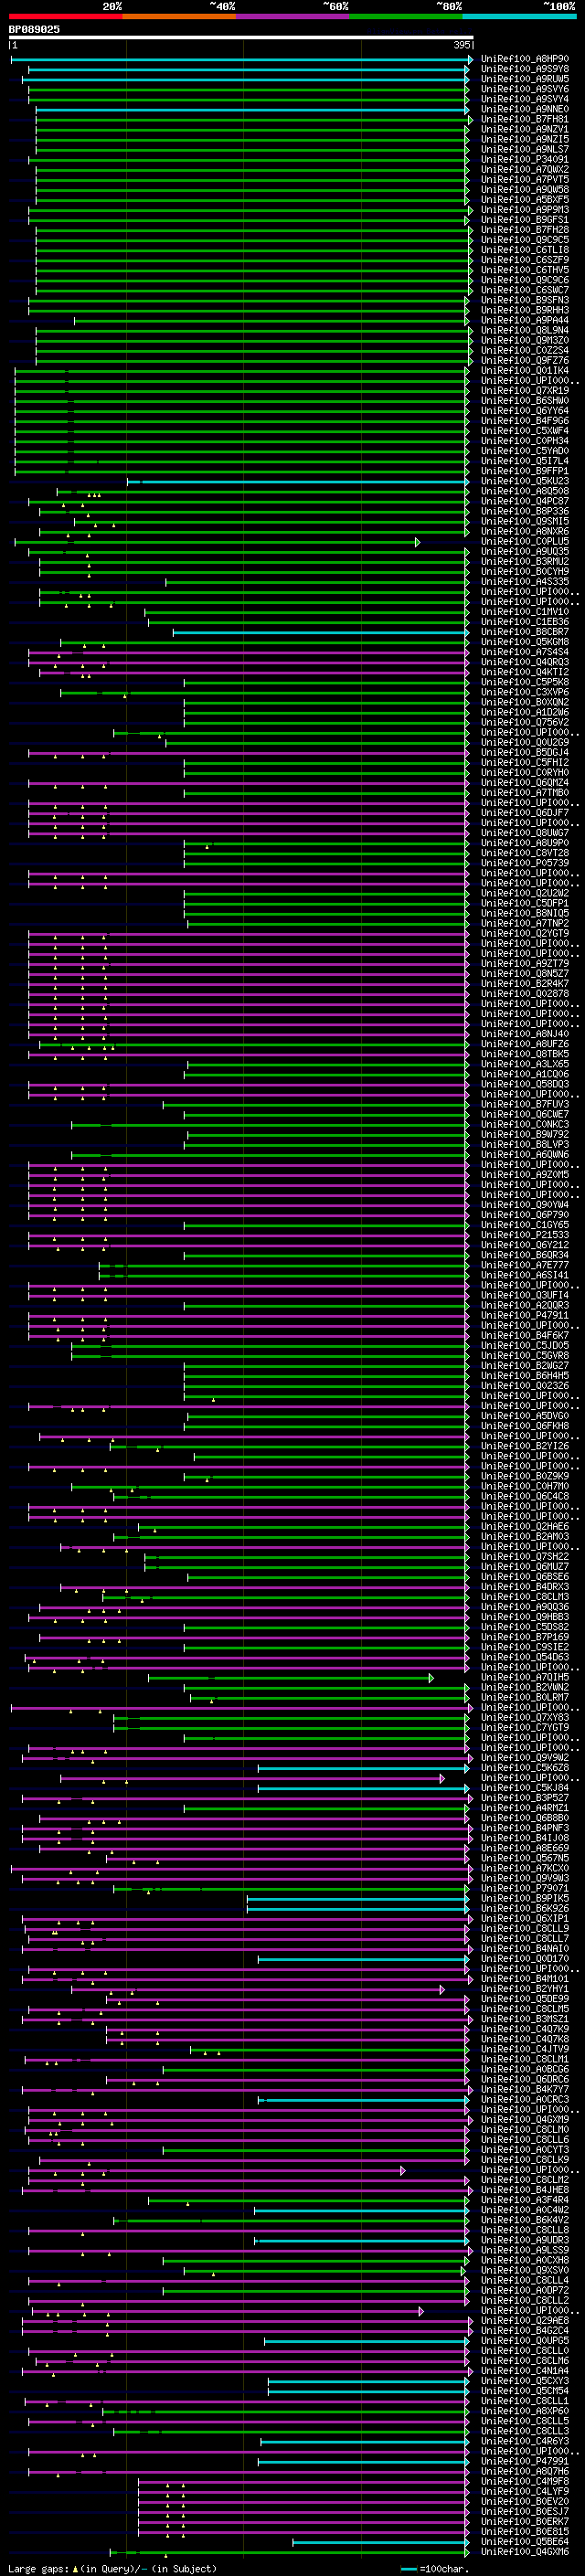Click the cyan ~100% identity legend bar

pos(519,16)
